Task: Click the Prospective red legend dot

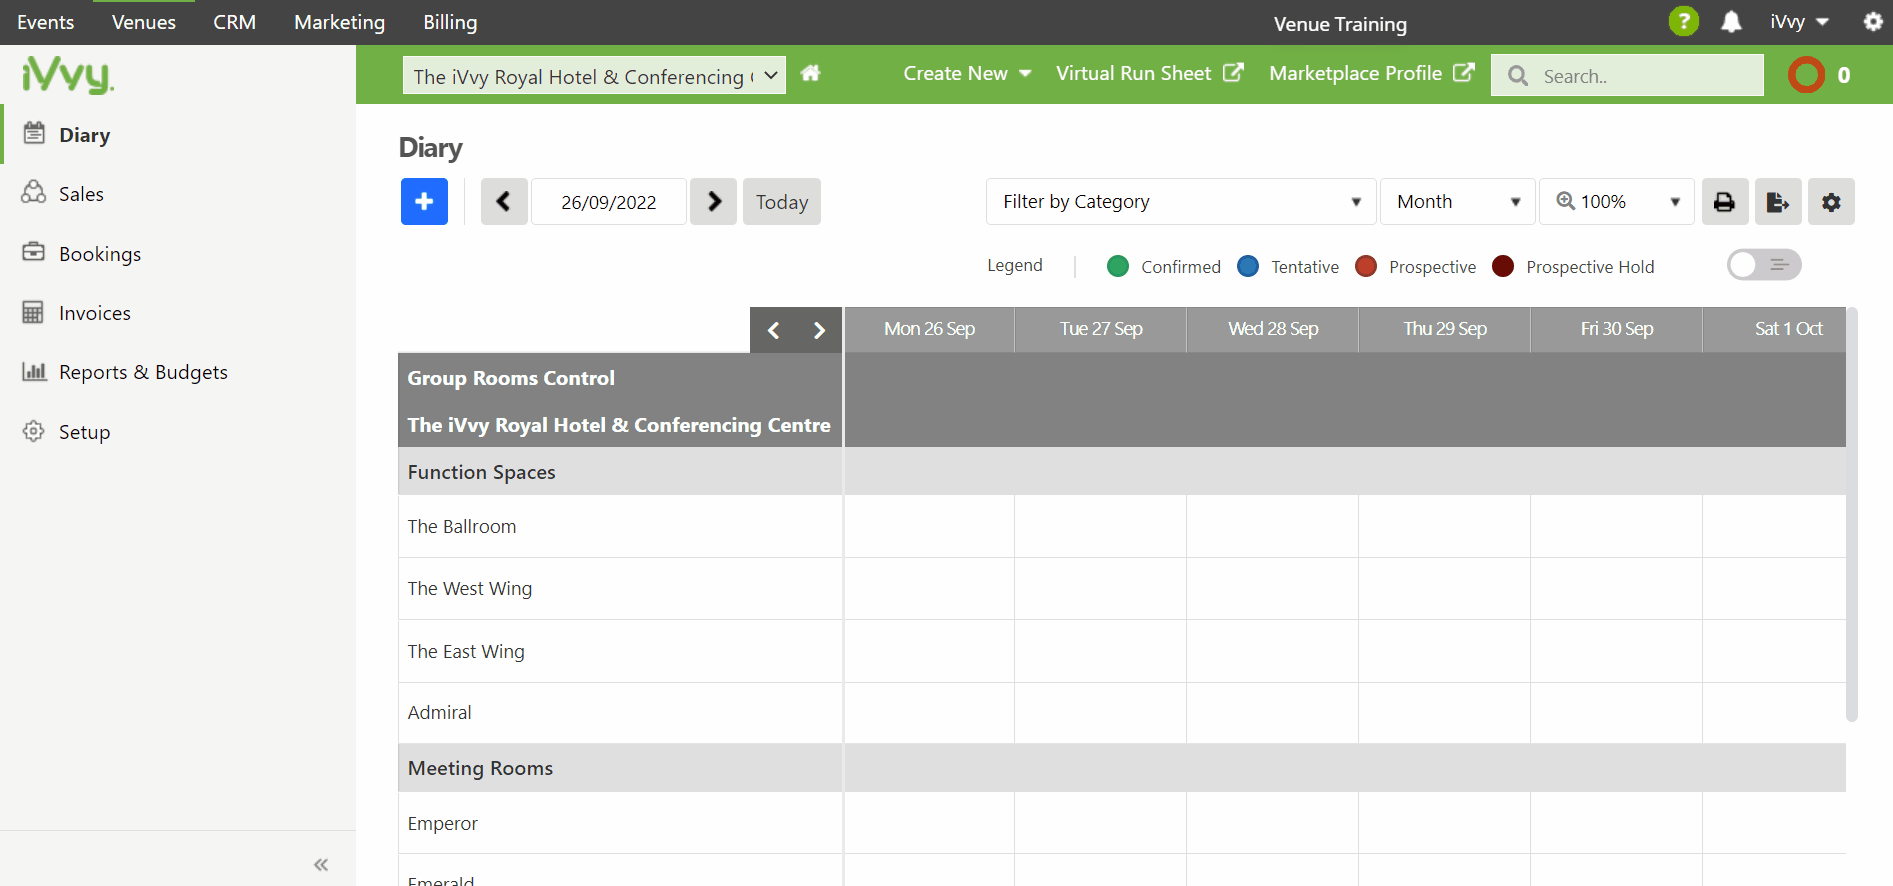Action: point(1366,266)
